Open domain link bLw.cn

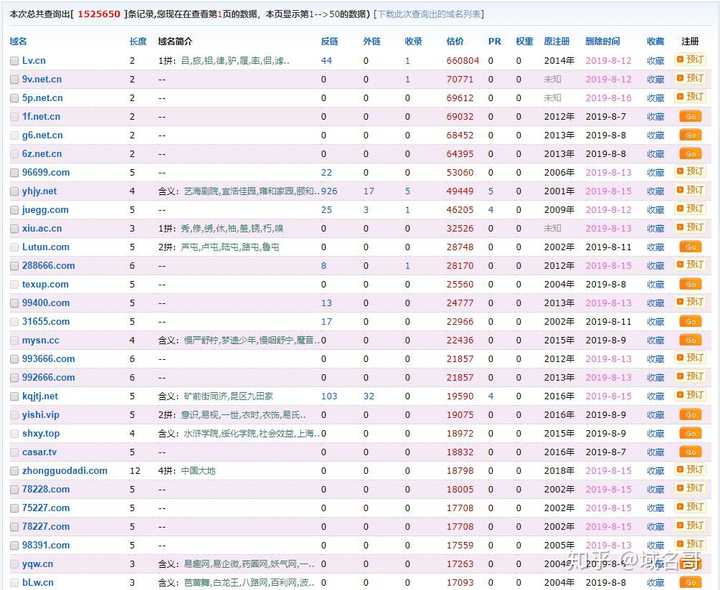click(38, 583)
